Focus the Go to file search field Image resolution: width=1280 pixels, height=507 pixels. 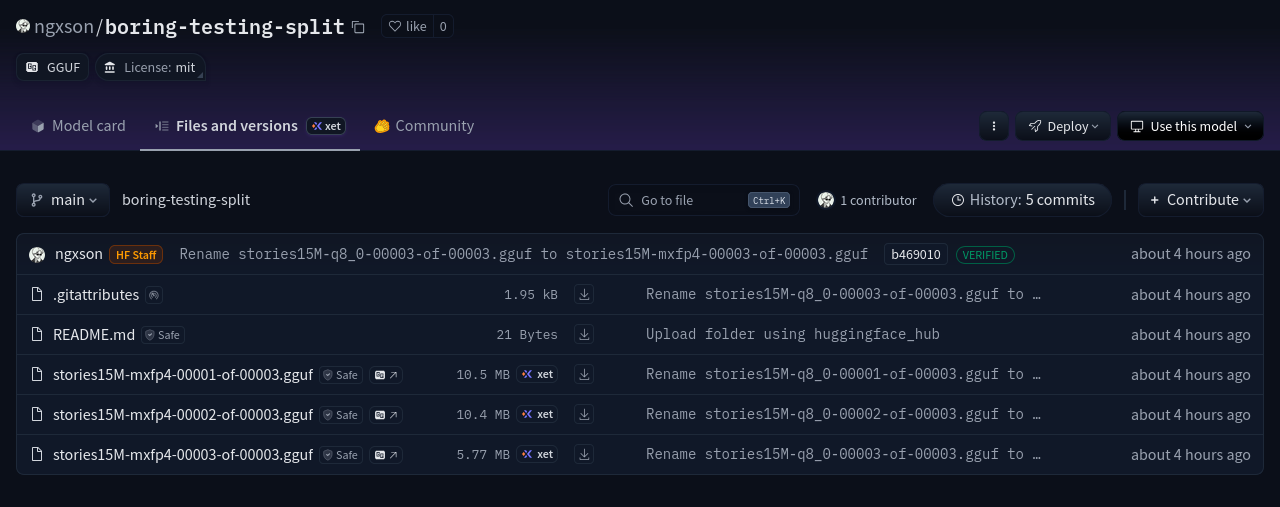tap(703, 200)
